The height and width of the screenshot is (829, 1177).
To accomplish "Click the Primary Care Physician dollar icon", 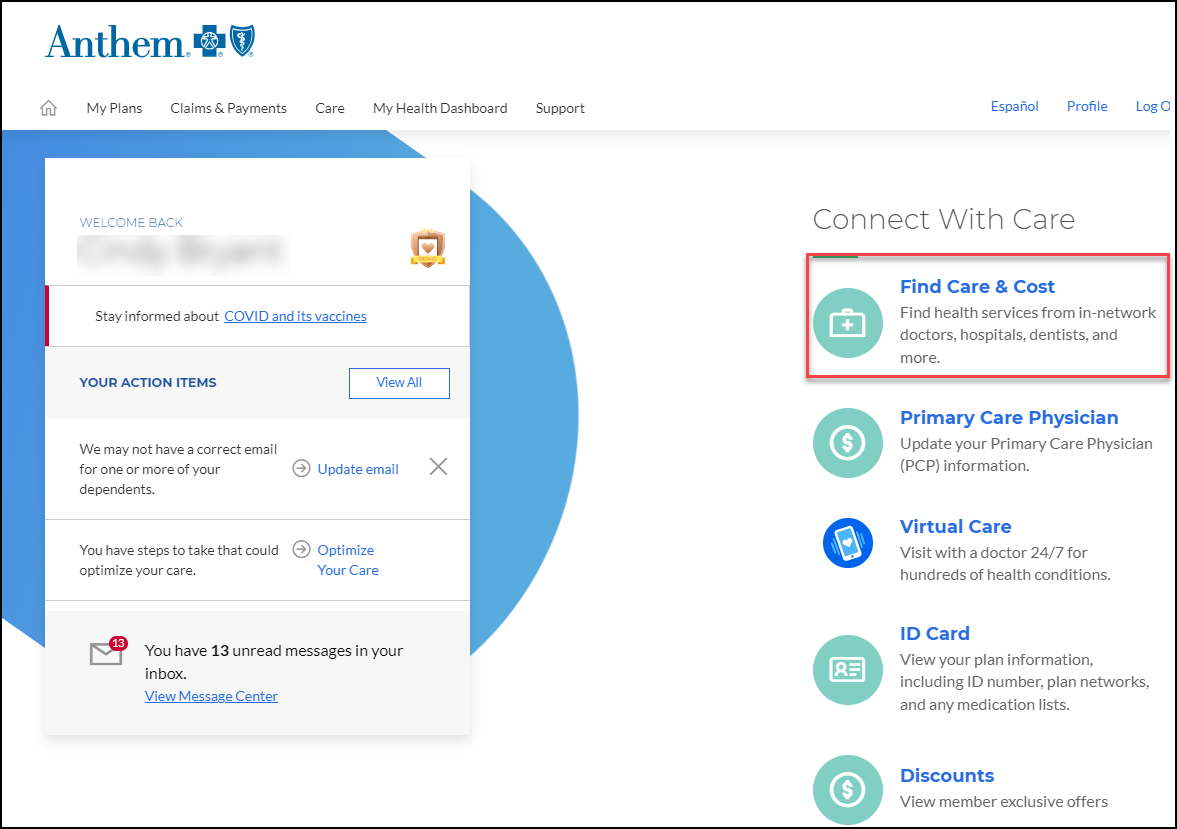I will pos(847,442).
